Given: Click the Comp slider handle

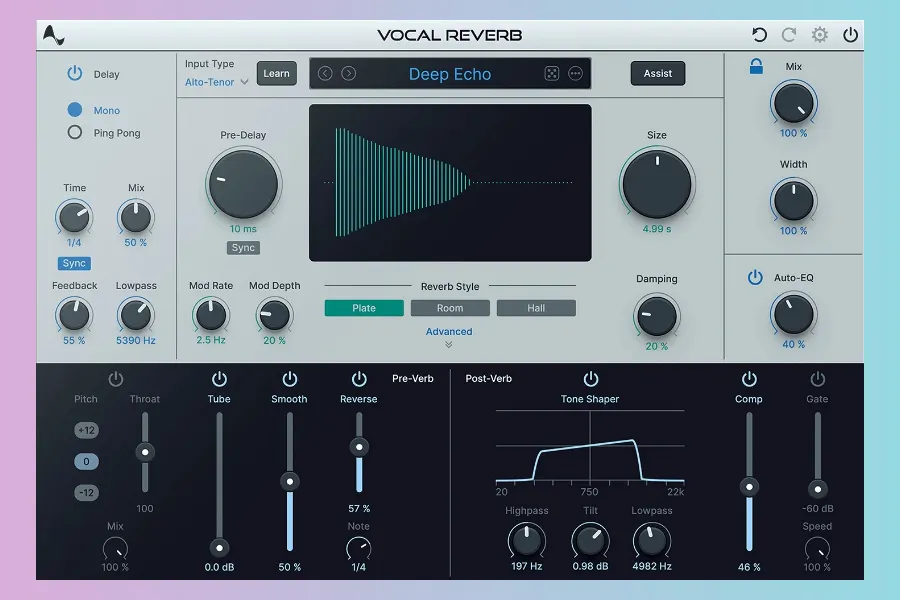Looking at the screenshot, I should pyautogui.click(x=748, y=487).
